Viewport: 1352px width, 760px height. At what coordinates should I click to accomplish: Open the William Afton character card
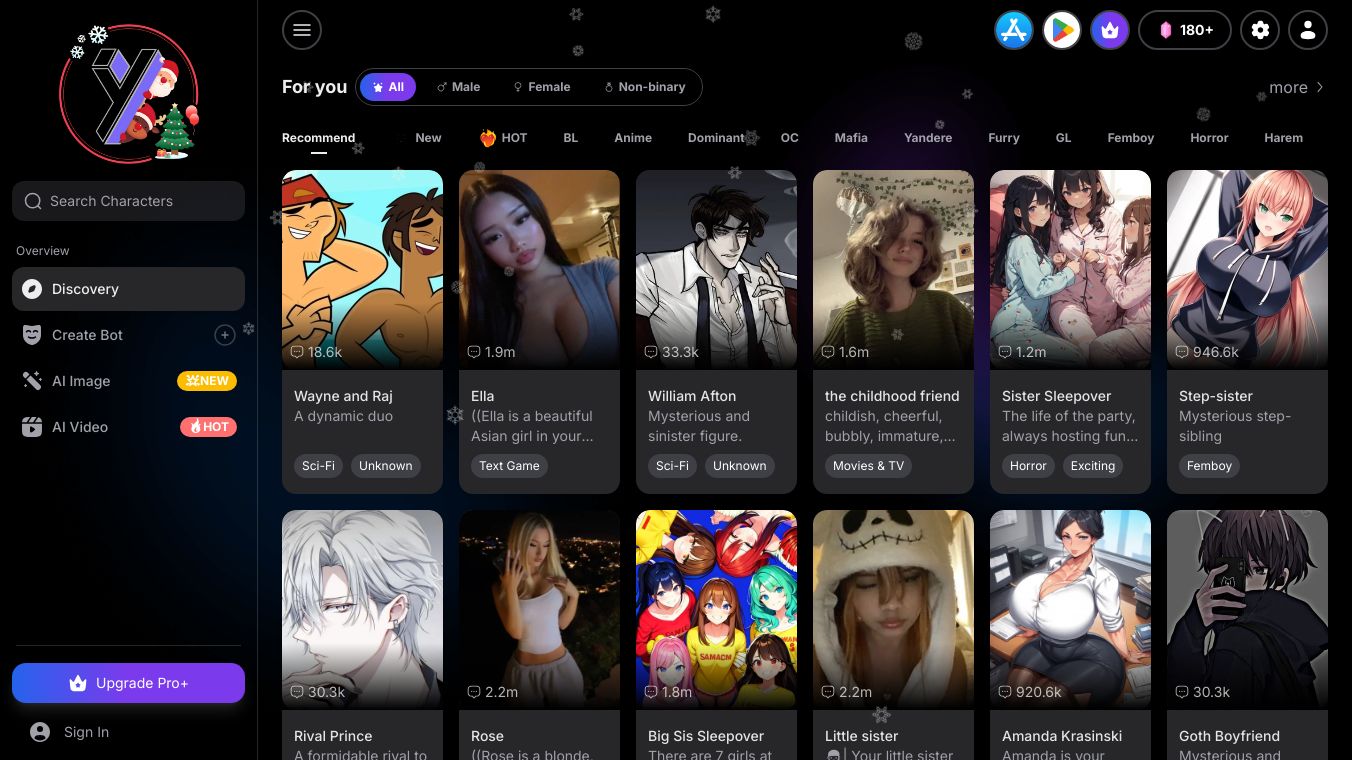[716, 331]
